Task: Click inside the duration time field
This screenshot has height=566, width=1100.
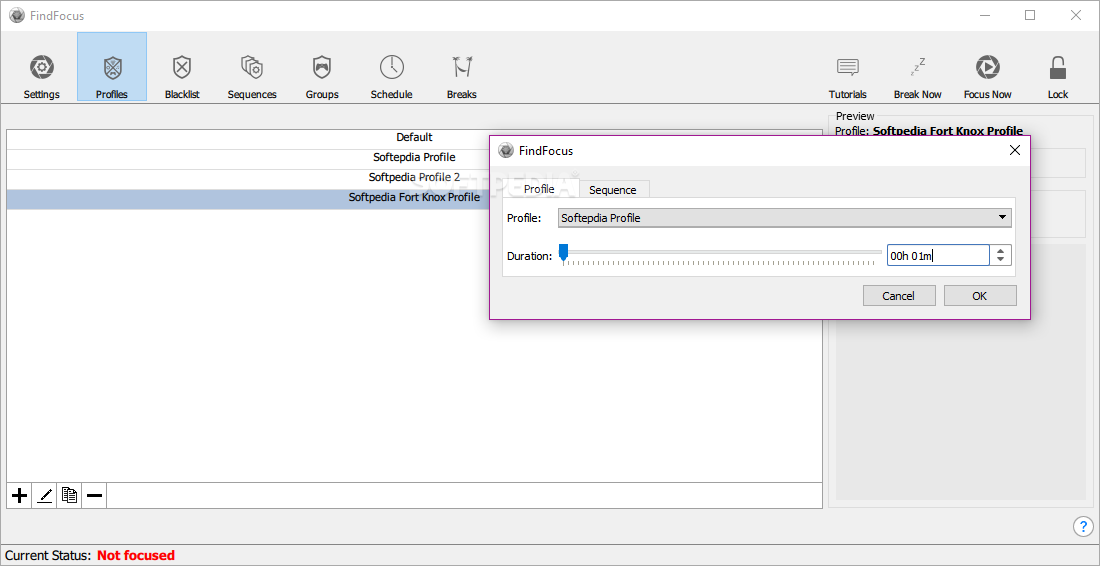Action: coord(938,256)
